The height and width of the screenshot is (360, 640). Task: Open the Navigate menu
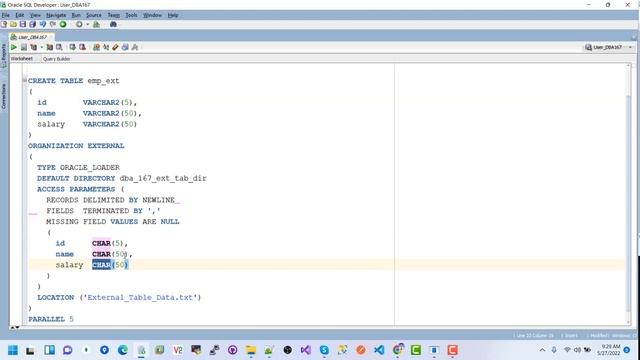pos(56,15)
